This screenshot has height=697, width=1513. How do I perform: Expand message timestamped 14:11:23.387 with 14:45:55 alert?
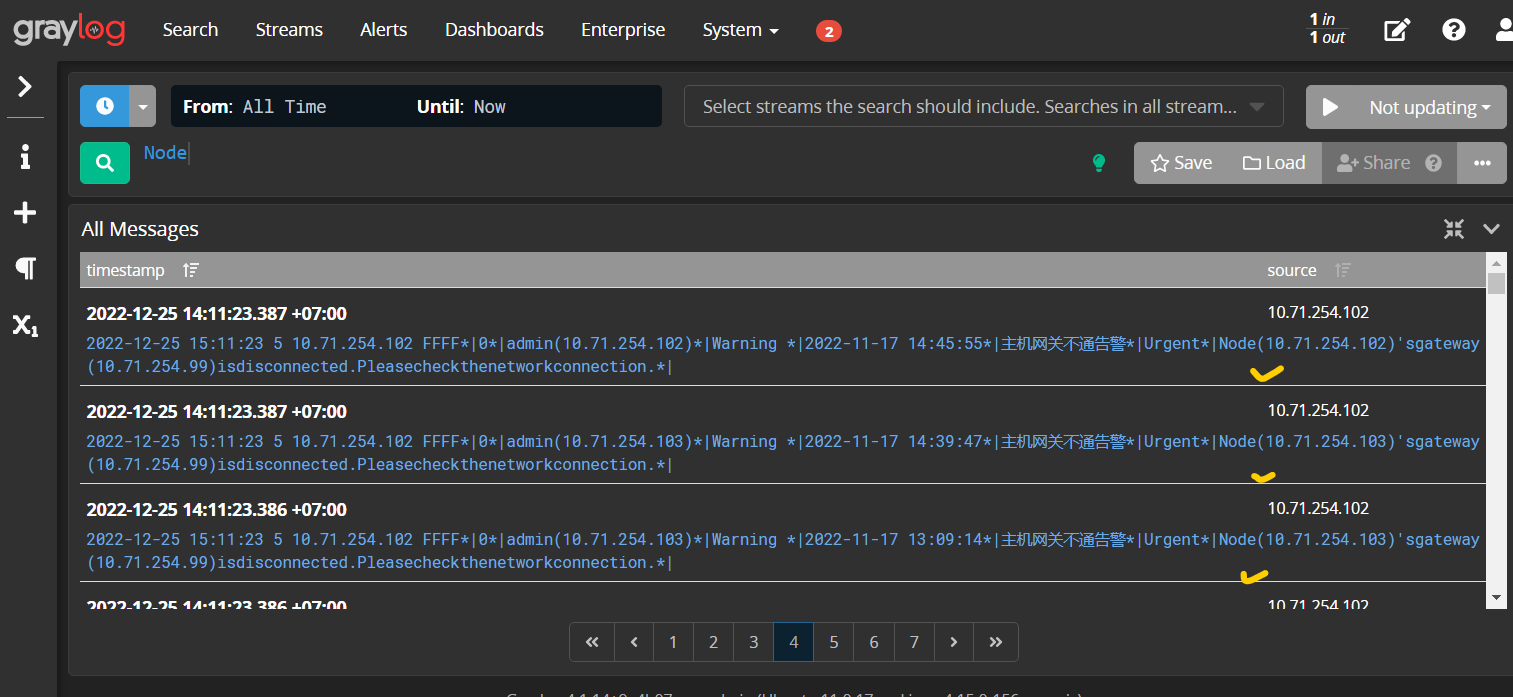tap(783, 355)
